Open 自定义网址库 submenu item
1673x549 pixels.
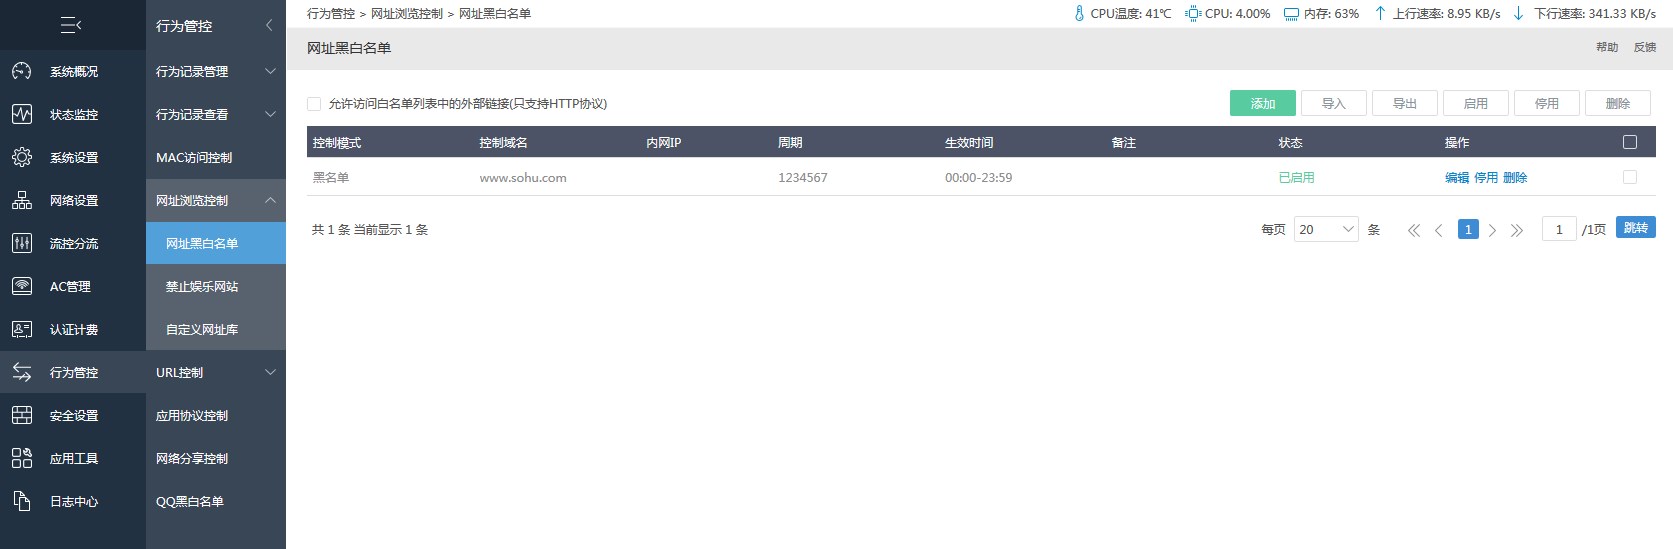[x=202, y=329]
